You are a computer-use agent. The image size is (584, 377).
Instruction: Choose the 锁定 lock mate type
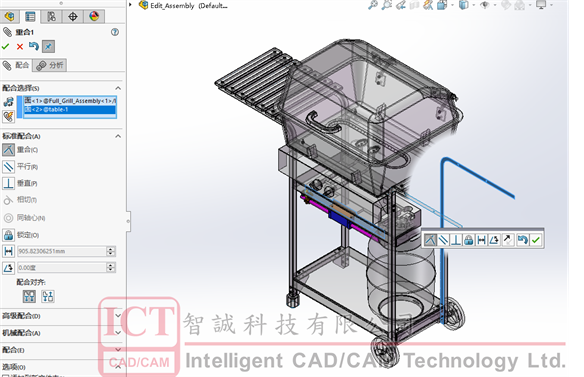tap(21, 235)
